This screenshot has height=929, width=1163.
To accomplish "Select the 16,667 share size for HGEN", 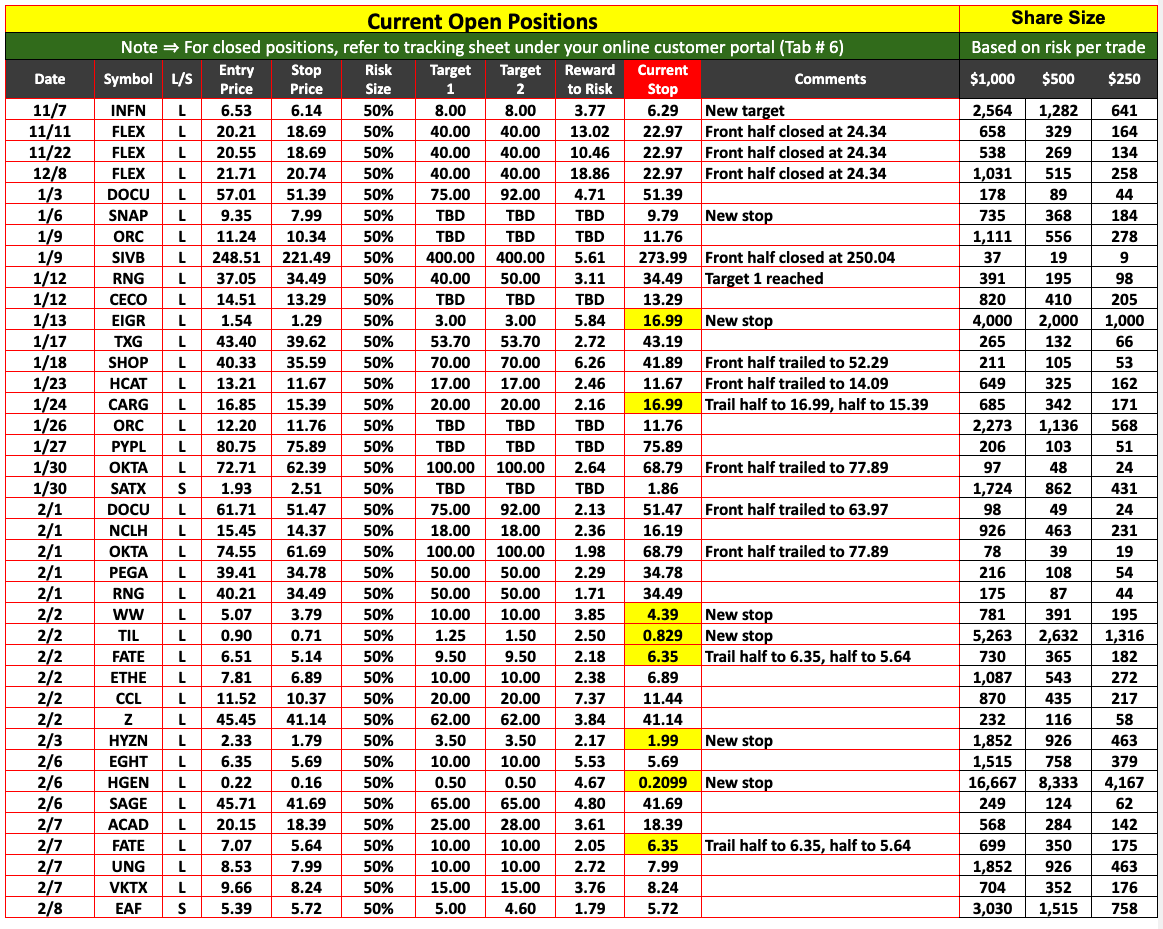I will (x=991, y=783).
